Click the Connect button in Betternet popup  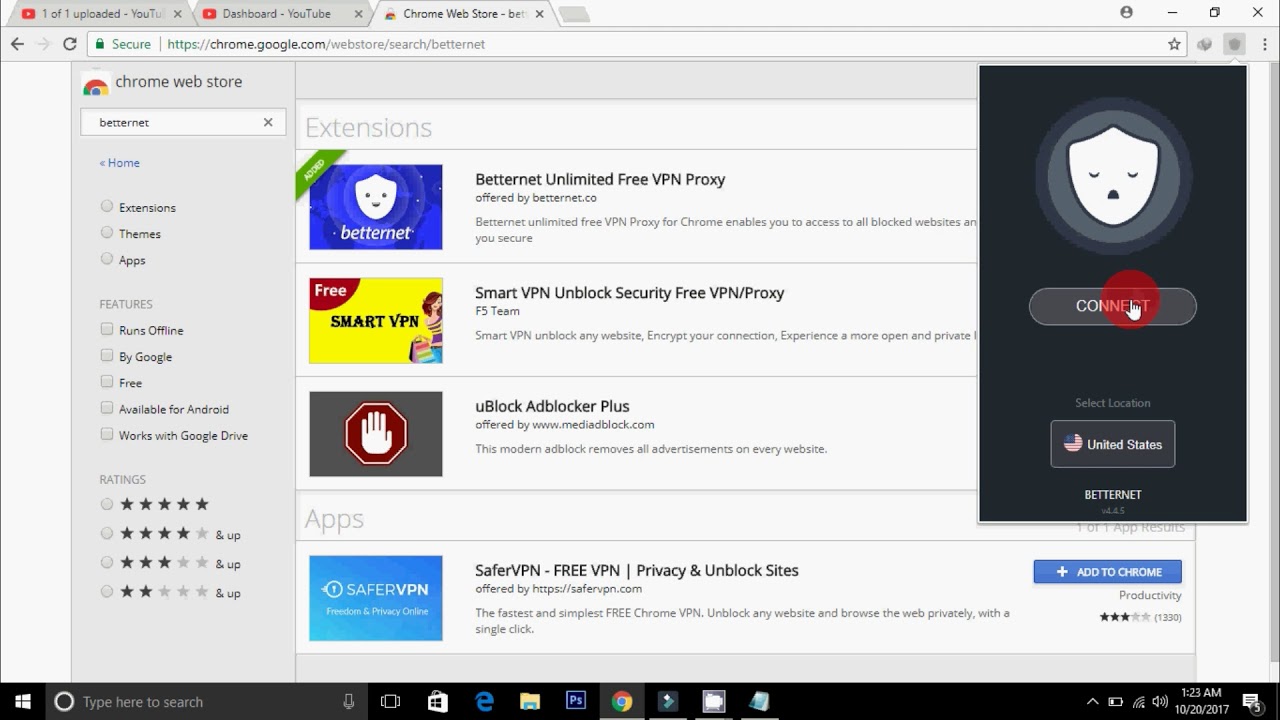(1113, 306)
